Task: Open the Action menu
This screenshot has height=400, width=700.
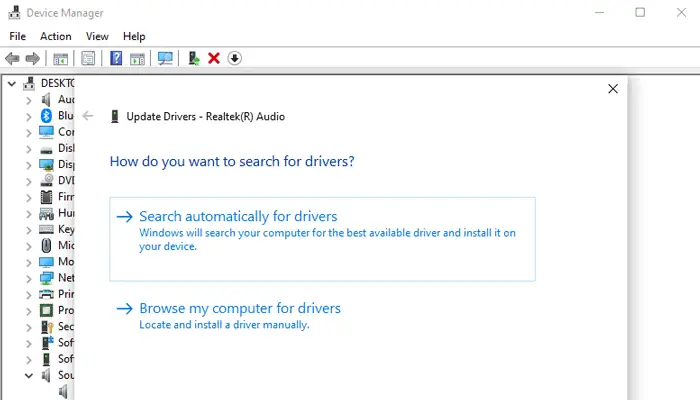Action: tap(56, 36)
